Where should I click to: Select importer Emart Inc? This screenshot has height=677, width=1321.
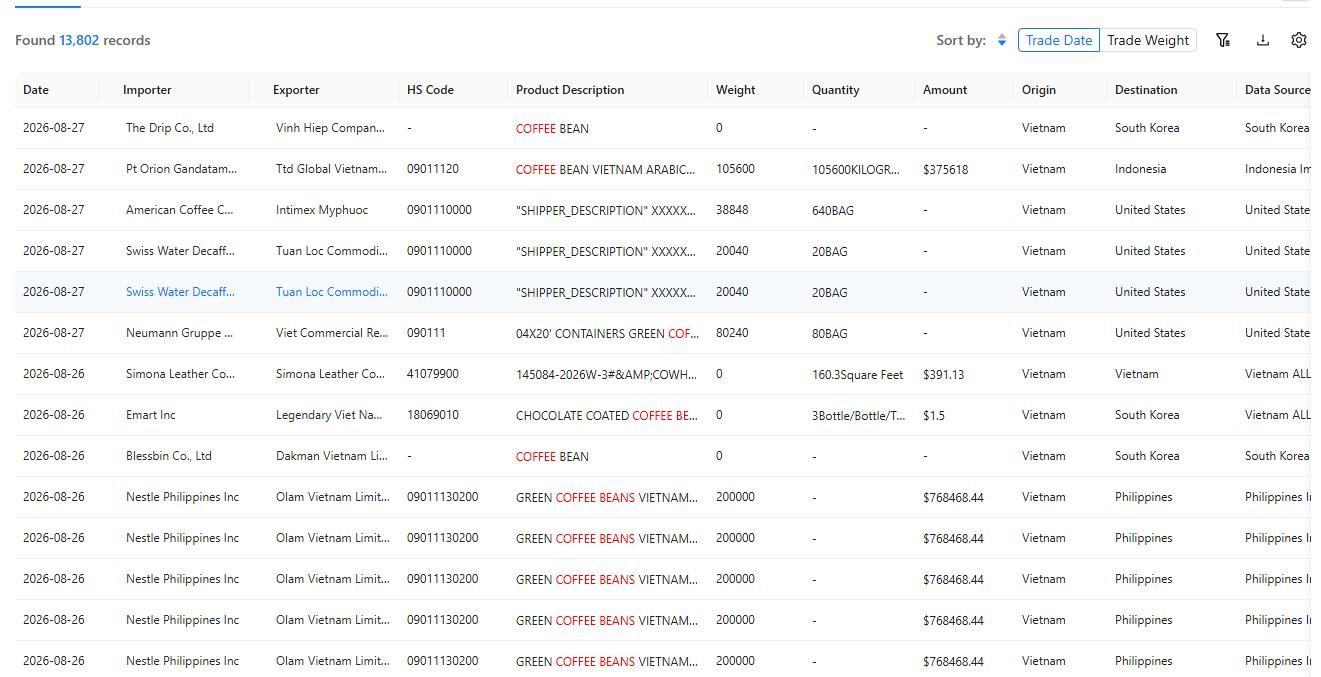tap(151, 415)
